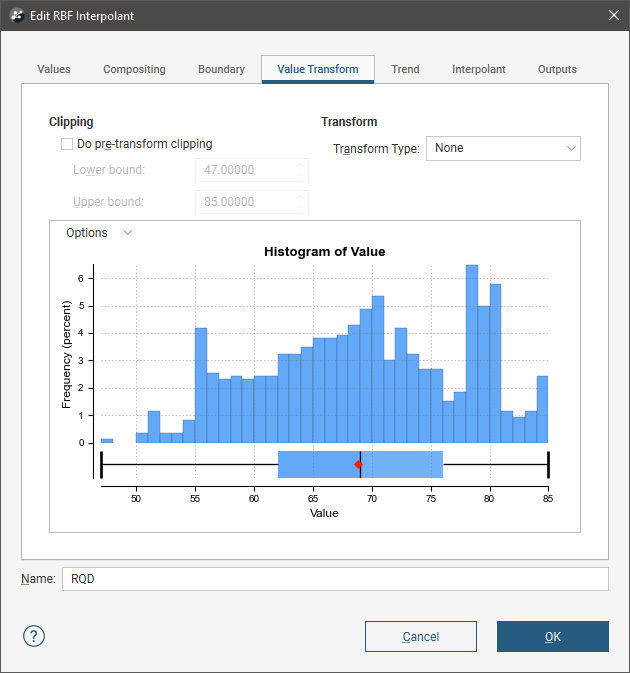Screen dimensions: 630x673
Task: Expand the histogram Options menu
Action: click(98, 233)
